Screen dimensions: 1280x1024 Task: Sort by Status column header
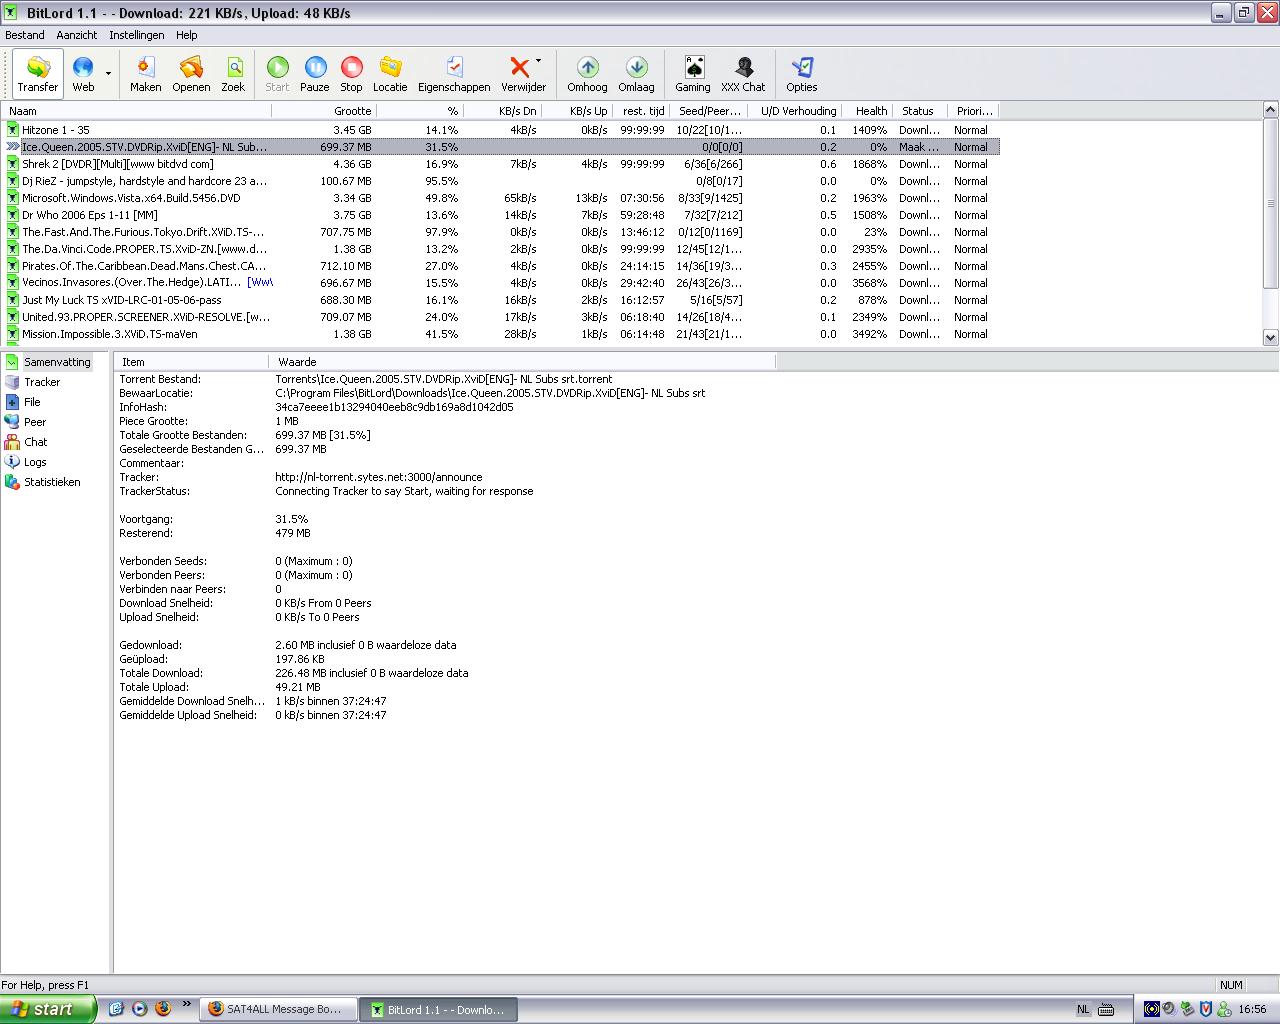point(919,111)
